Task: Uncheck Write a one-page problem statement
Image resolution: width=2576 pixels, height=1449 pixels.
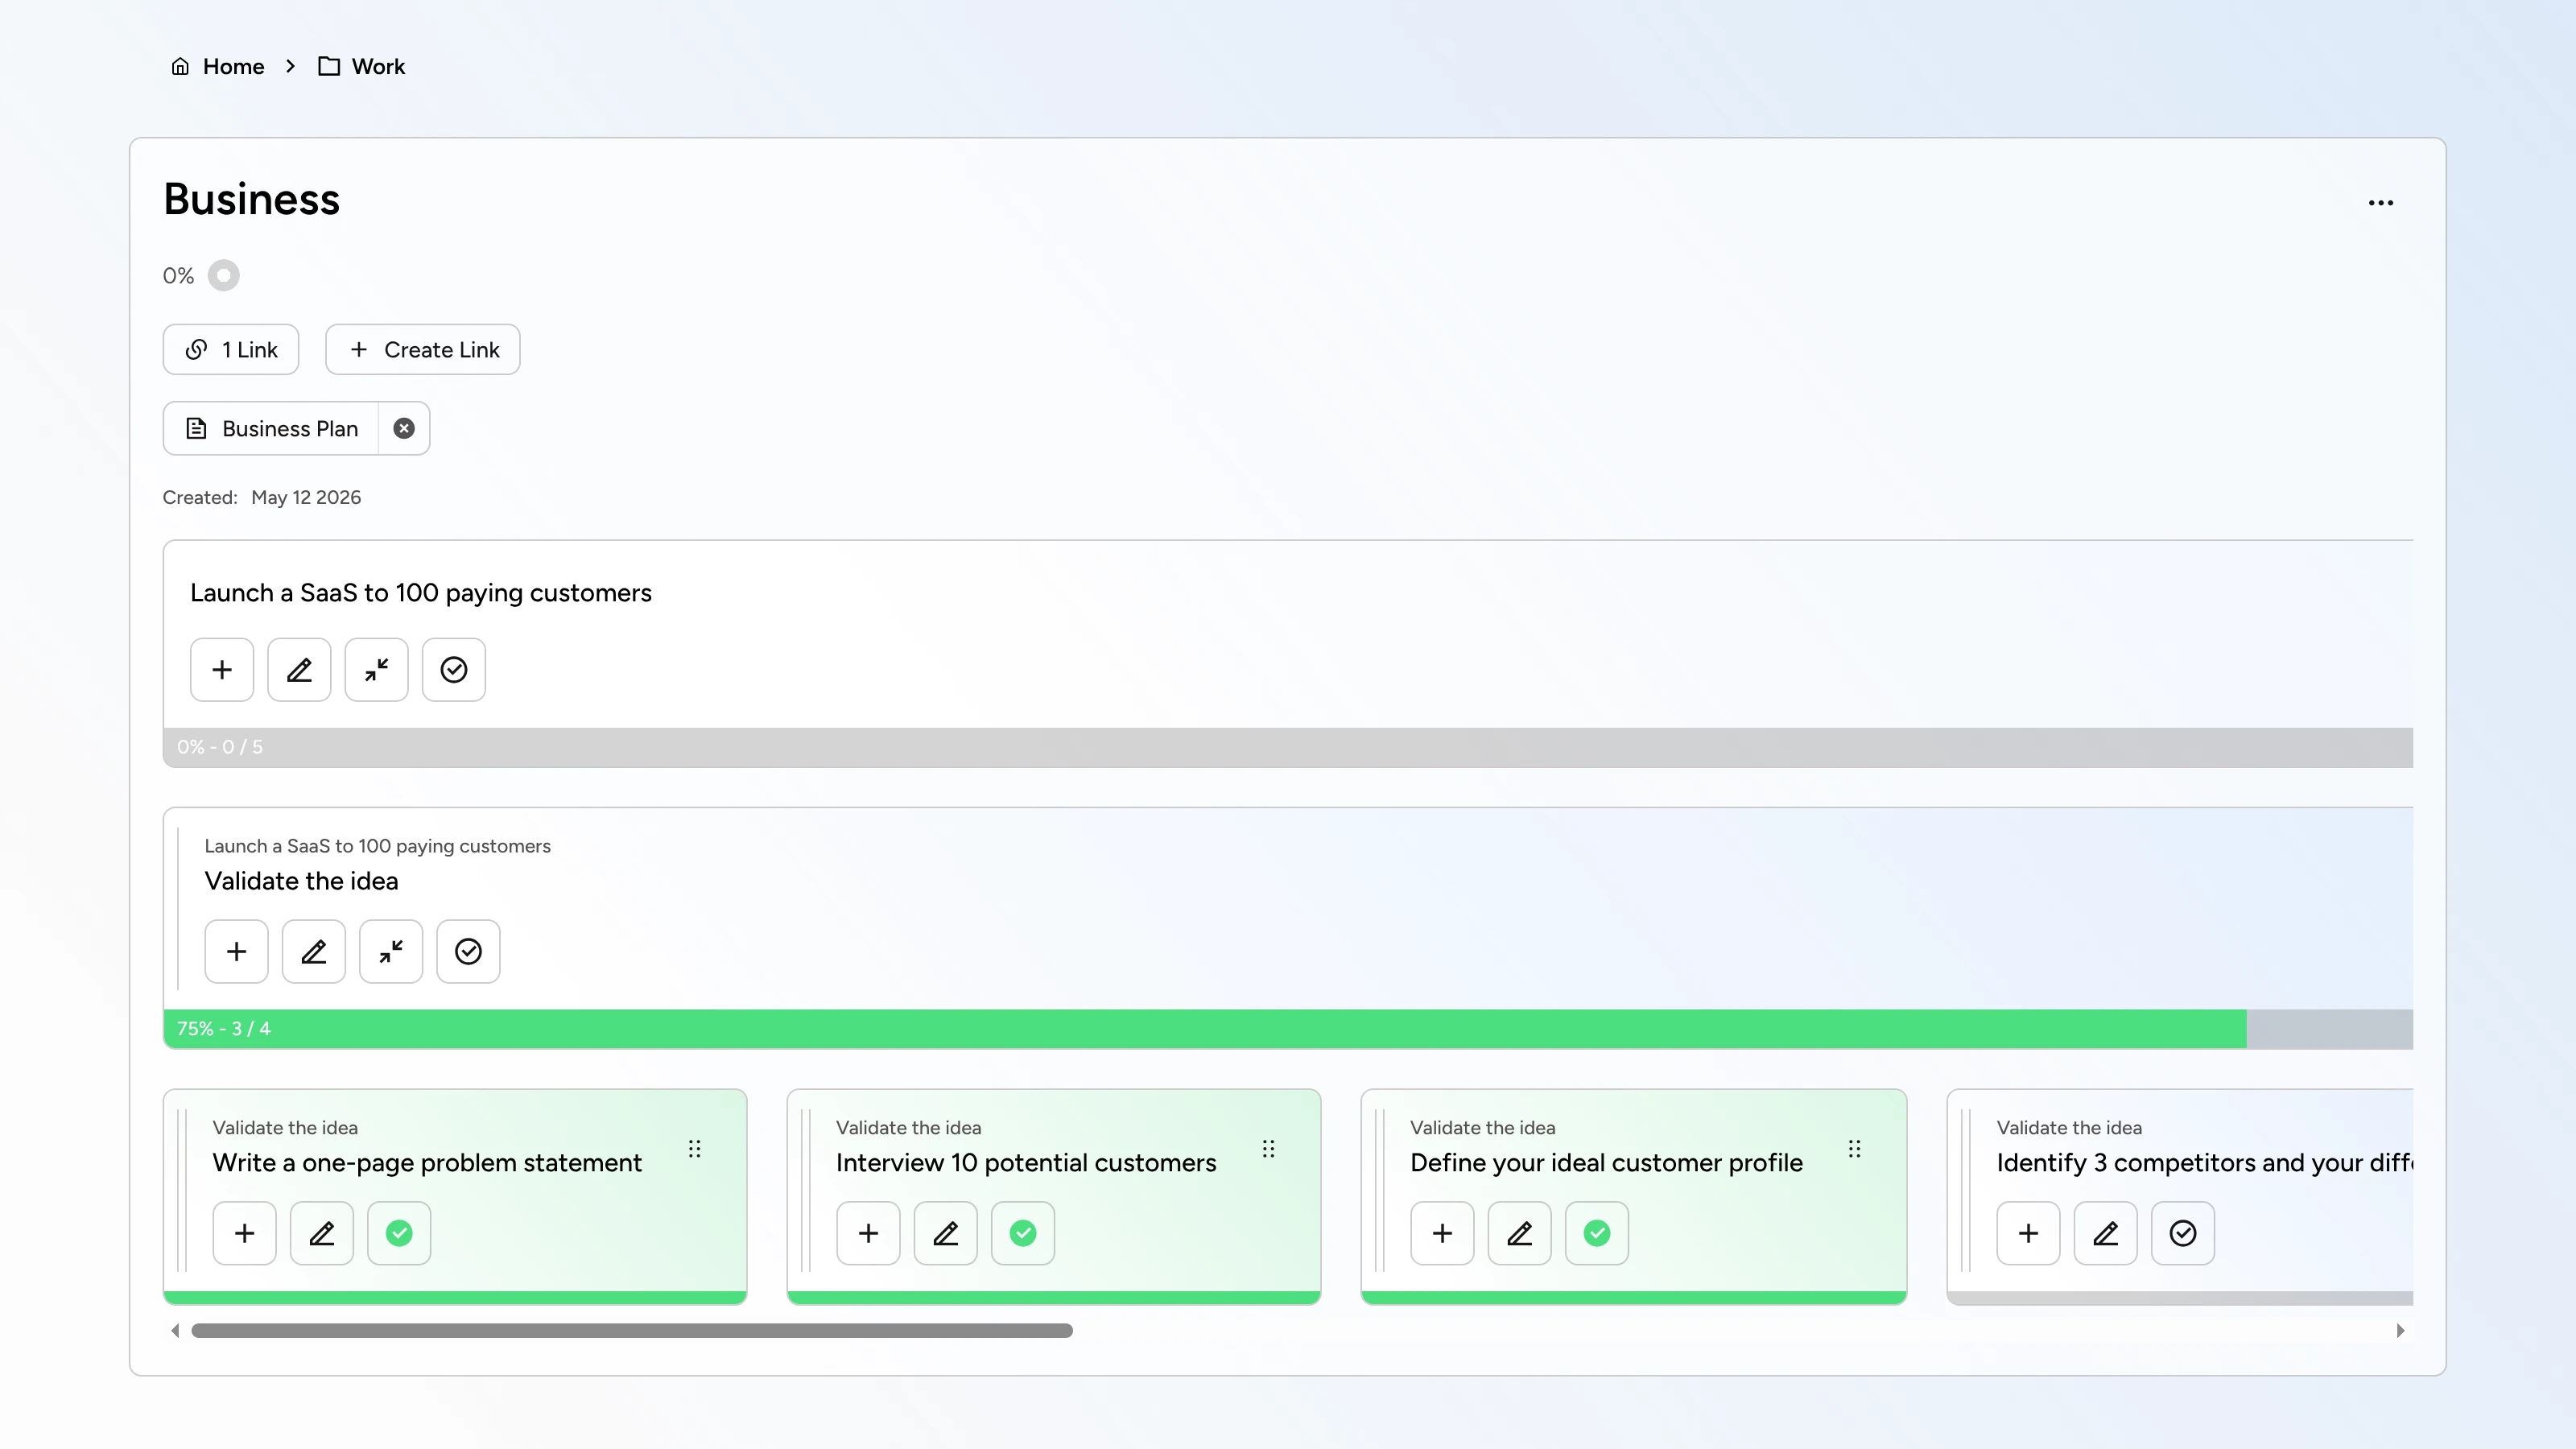Action: click(399, 1233)
